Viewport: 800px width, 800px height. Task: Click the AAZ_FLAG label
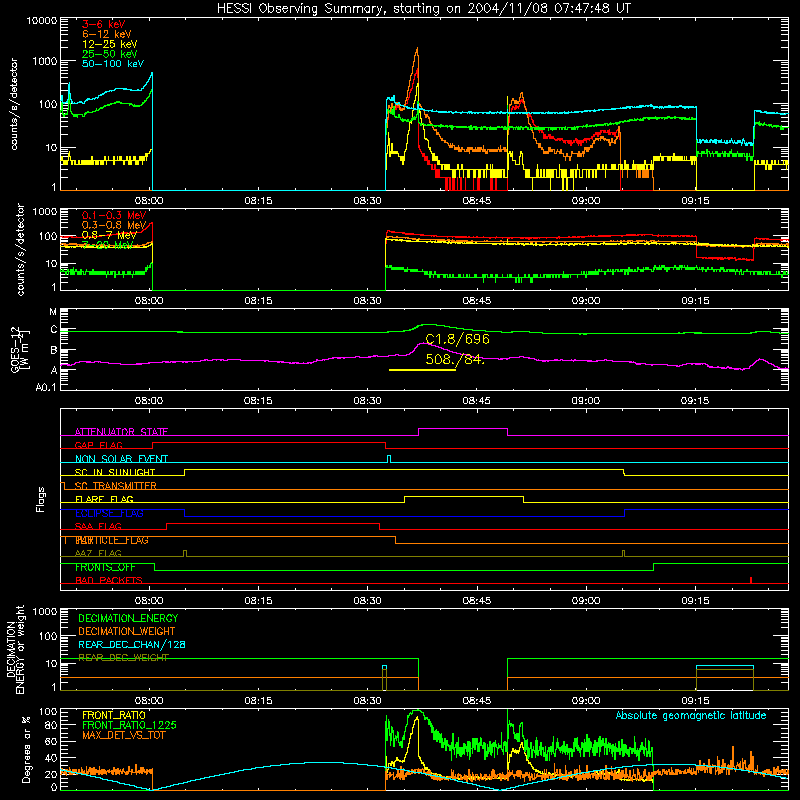coord(98,554)
